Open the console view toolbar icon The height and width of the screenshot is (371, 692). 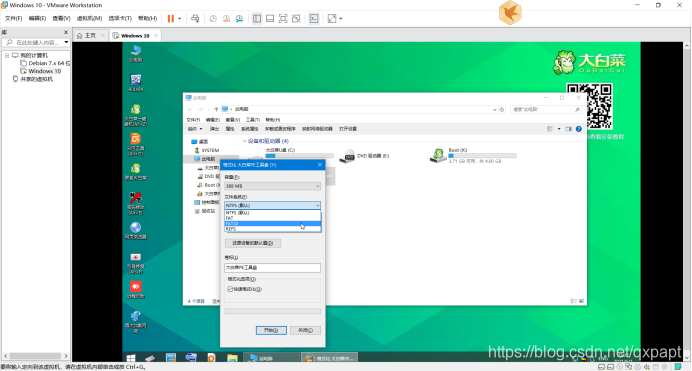pyautogui.click(x=314, y=19)
